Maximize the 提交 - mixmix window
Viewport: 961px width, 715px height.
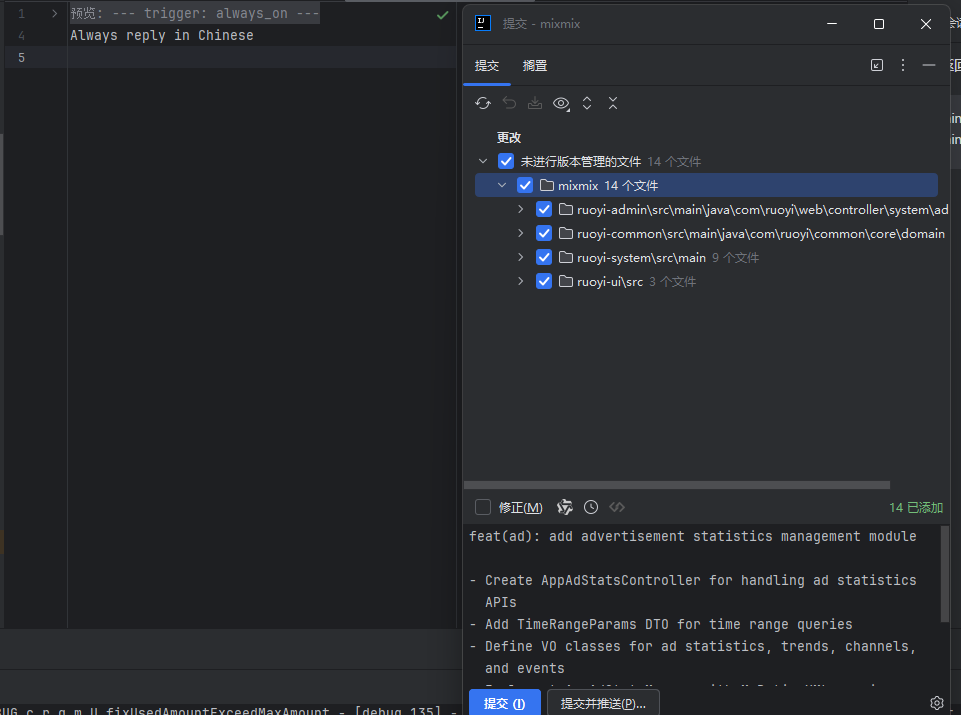click(x=878, y=23)
